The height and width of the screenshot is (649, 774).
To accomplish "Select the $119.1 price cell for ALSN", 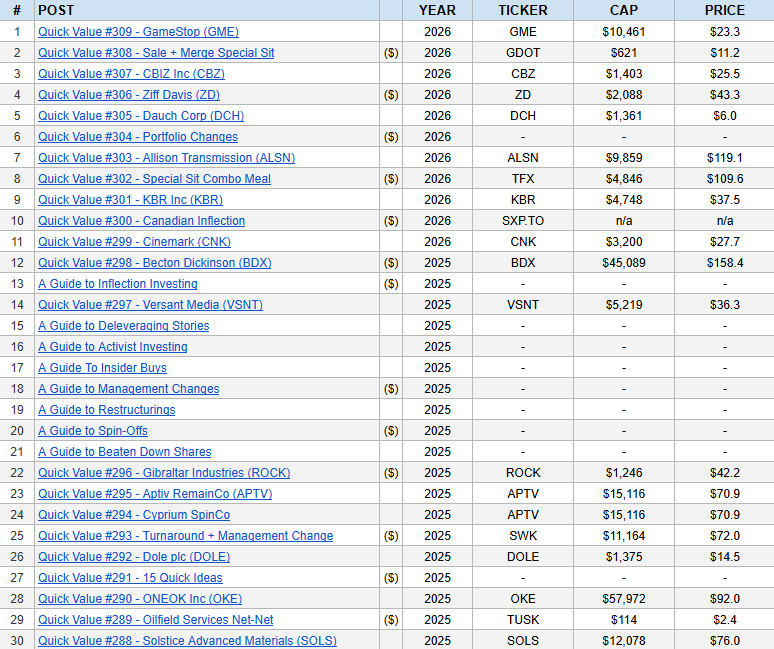I will [x=725, y=157].
